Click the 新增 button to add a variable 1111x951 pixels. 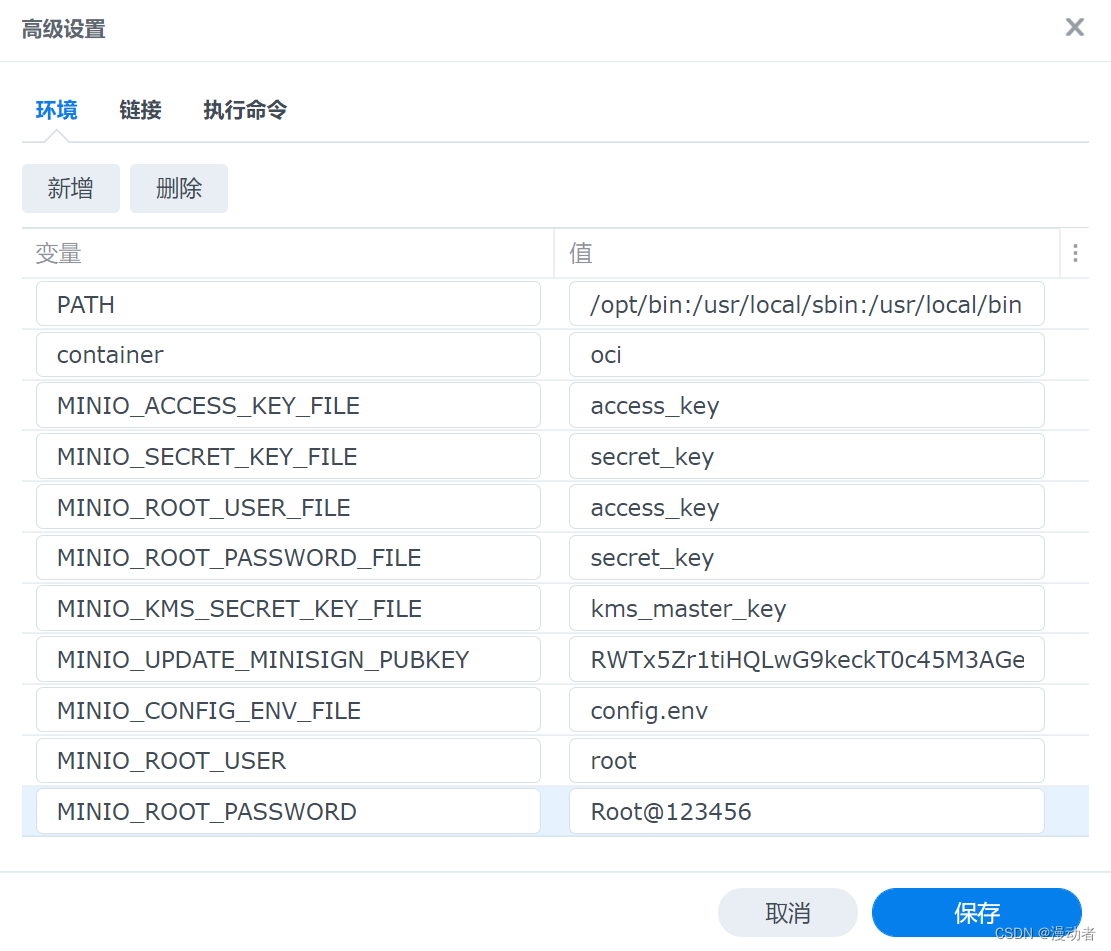[70, 188]
